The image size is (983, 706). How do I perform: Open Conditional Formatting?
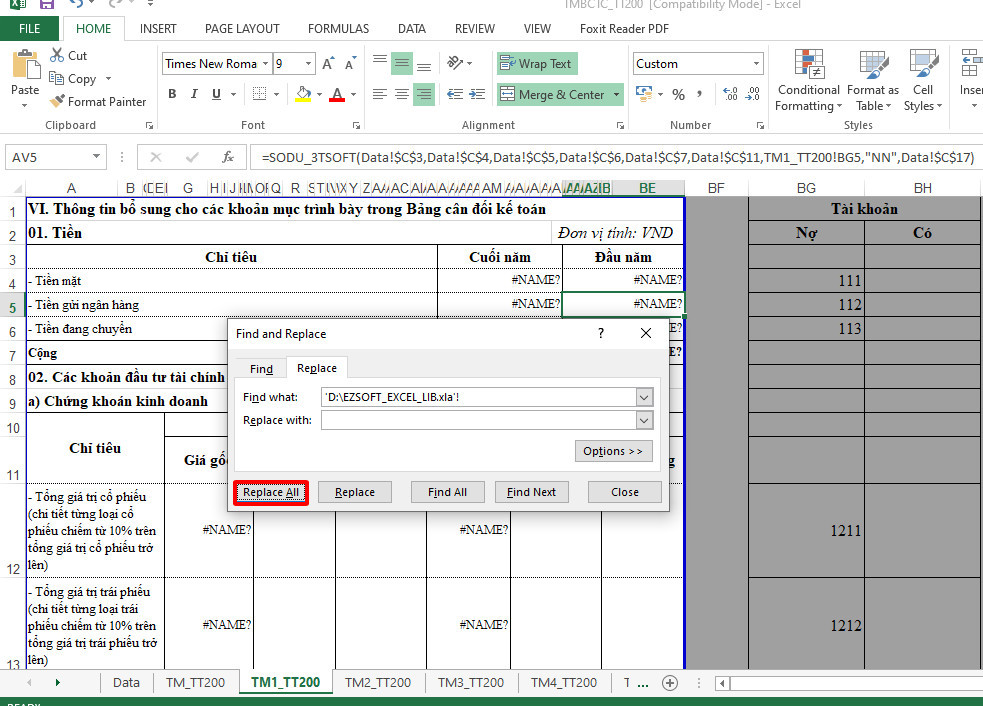coord(809,81)
